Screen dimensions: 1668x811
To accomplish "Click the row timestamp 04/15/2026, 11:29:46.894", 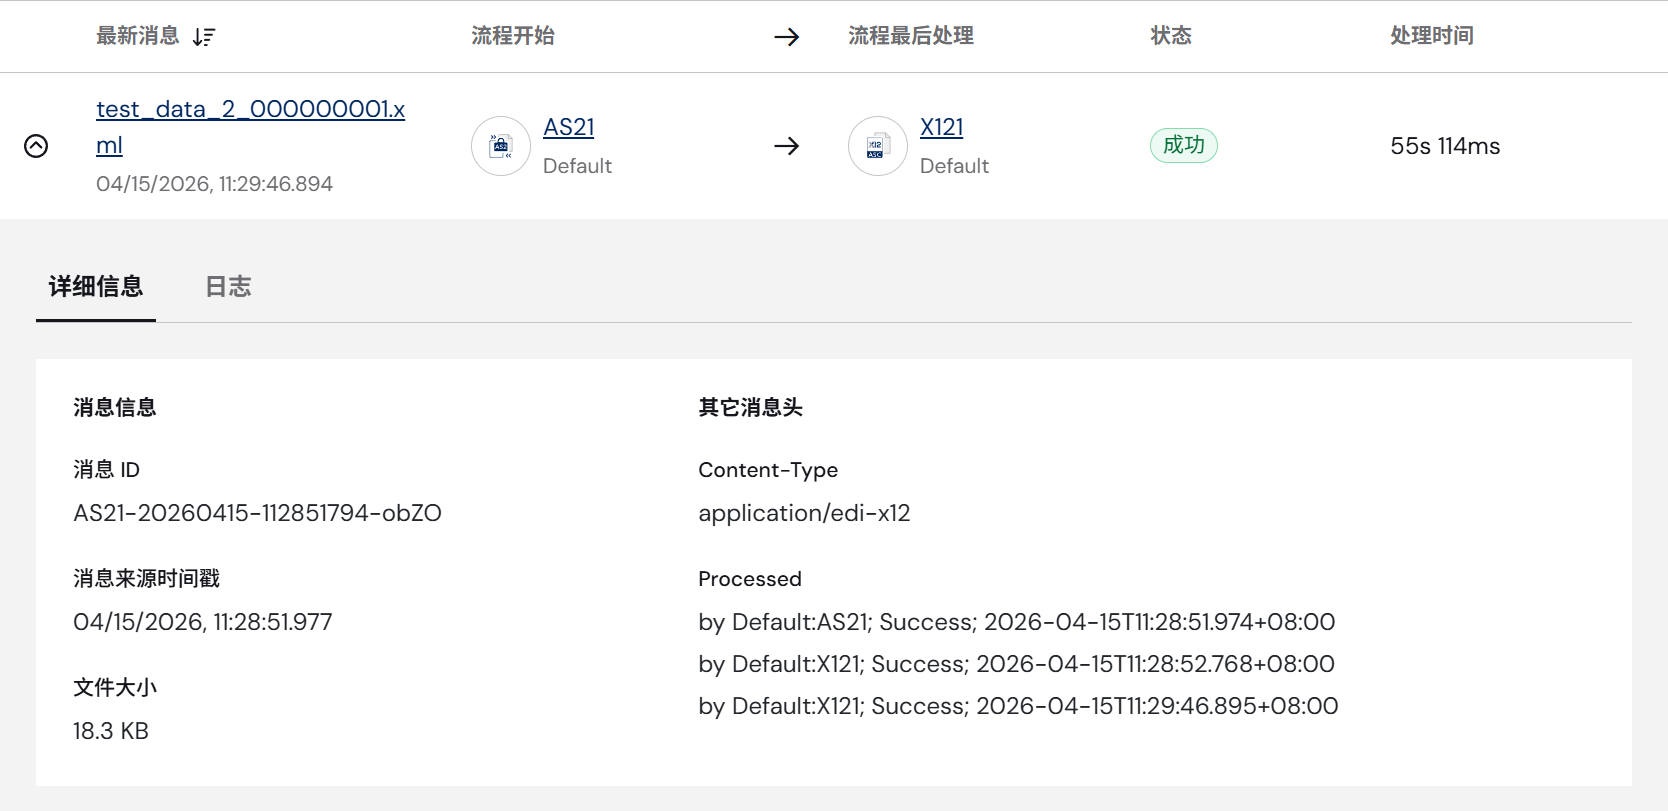I will click(214, 184).
